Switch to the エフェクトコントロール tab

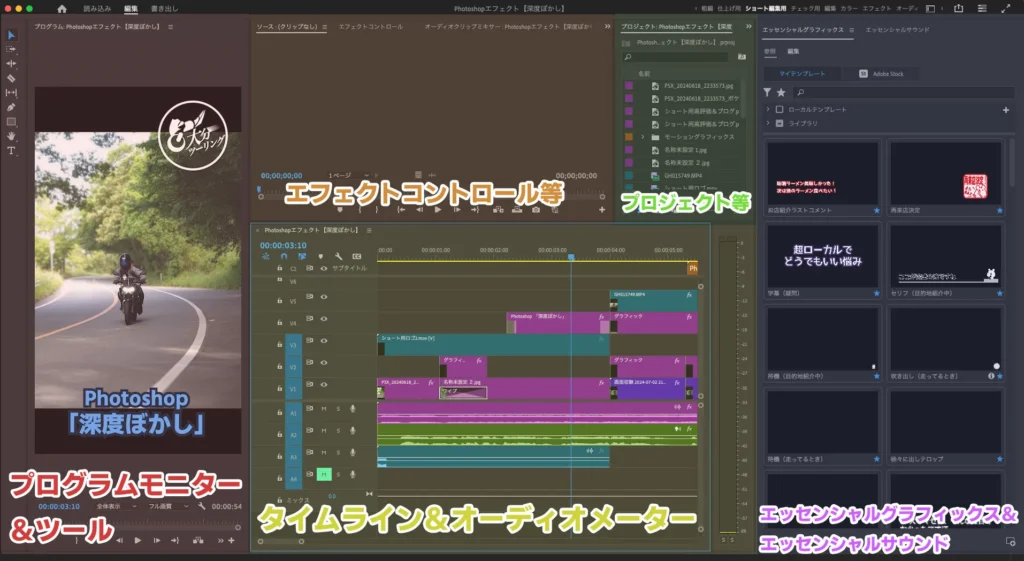371,27
